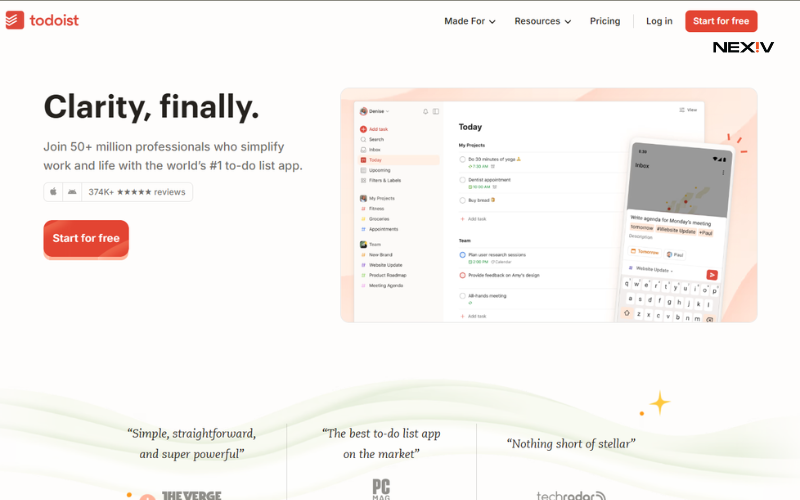Open the Groceries project hashtag
This screenshot has height=500, width=800.
[363, 219]
